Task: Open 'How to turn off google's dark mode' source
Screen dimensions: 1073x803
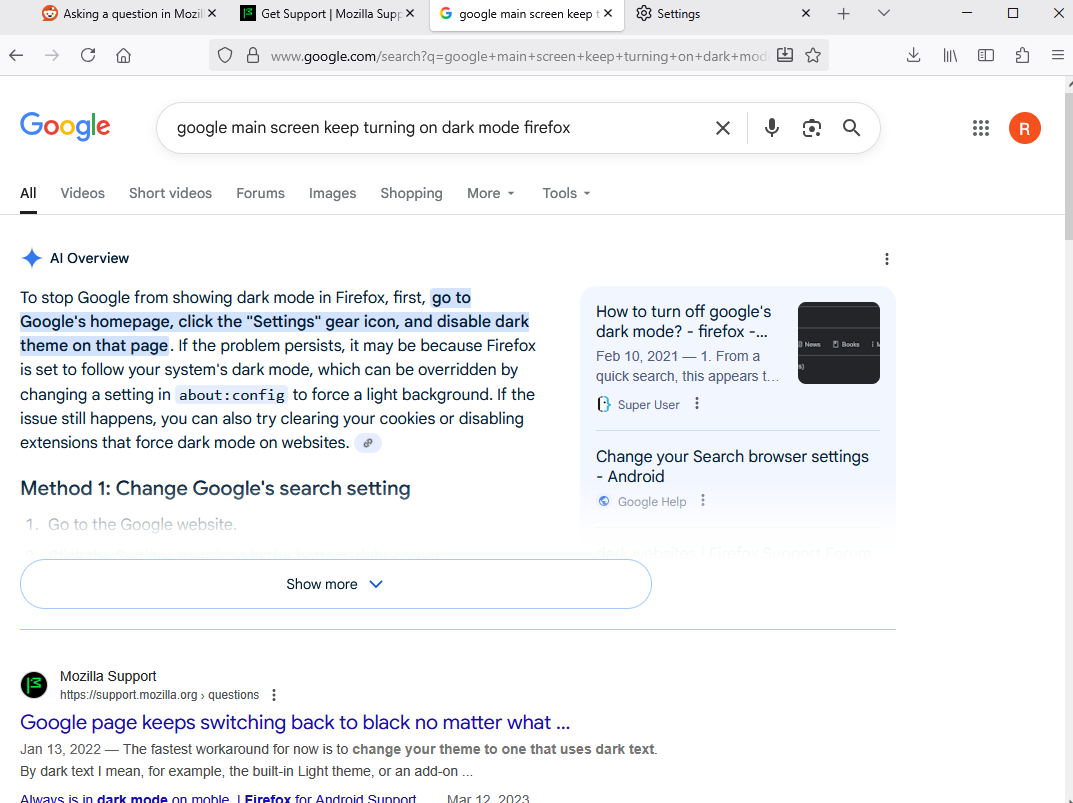Action: 684,322
